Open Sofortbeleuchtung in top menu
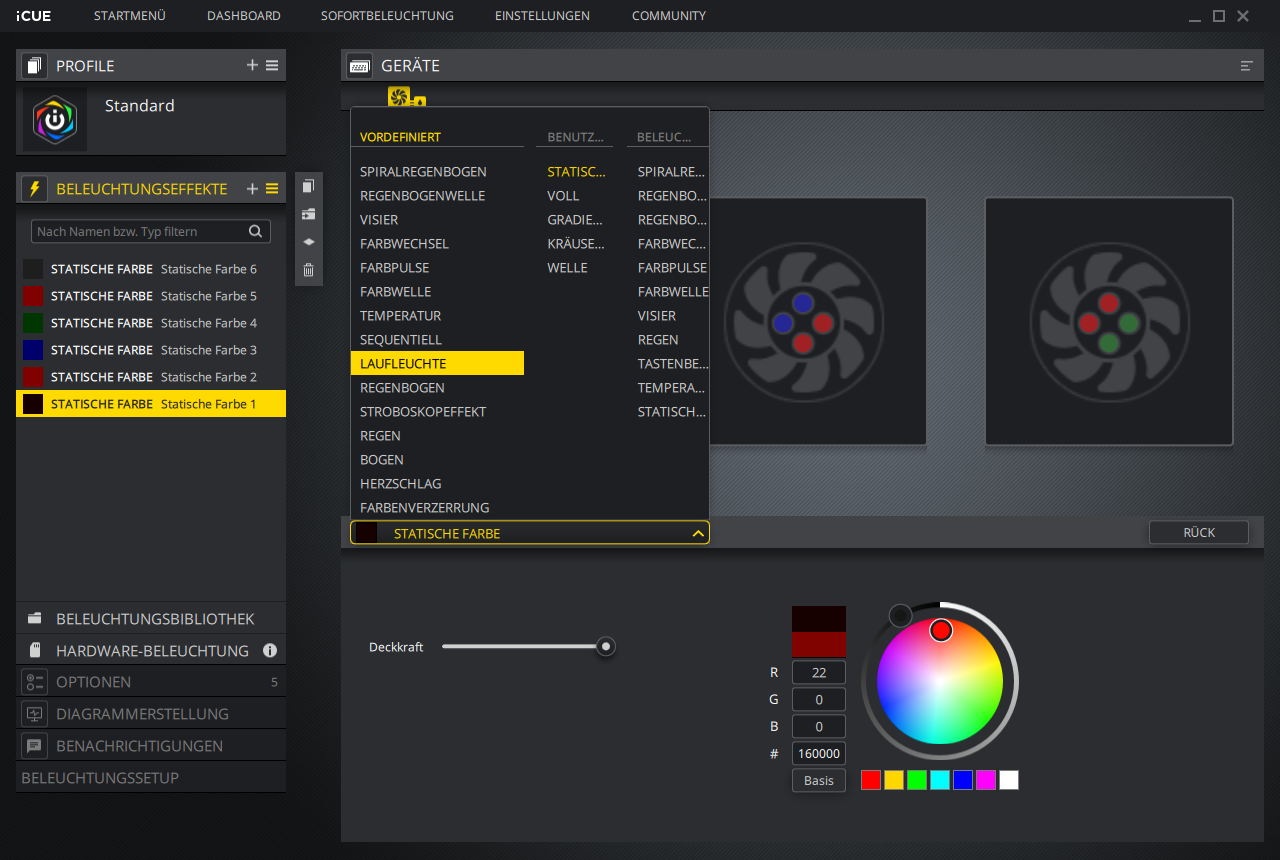Image resolution: width=1280 pixels, height=860 pixels. 387,16
